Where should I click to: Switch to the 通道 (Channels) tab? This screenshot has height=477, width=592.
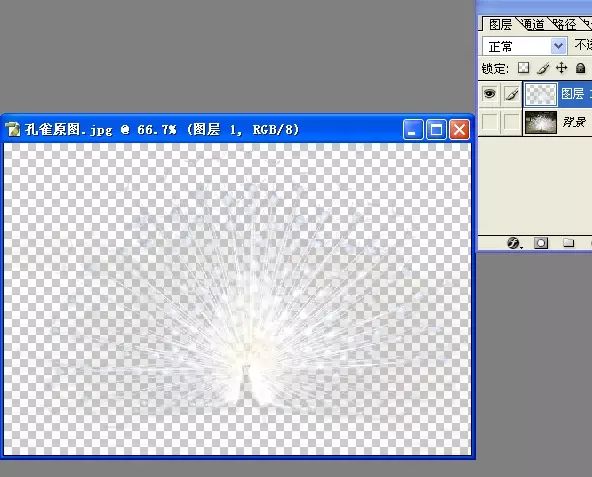tap(534, 25)
